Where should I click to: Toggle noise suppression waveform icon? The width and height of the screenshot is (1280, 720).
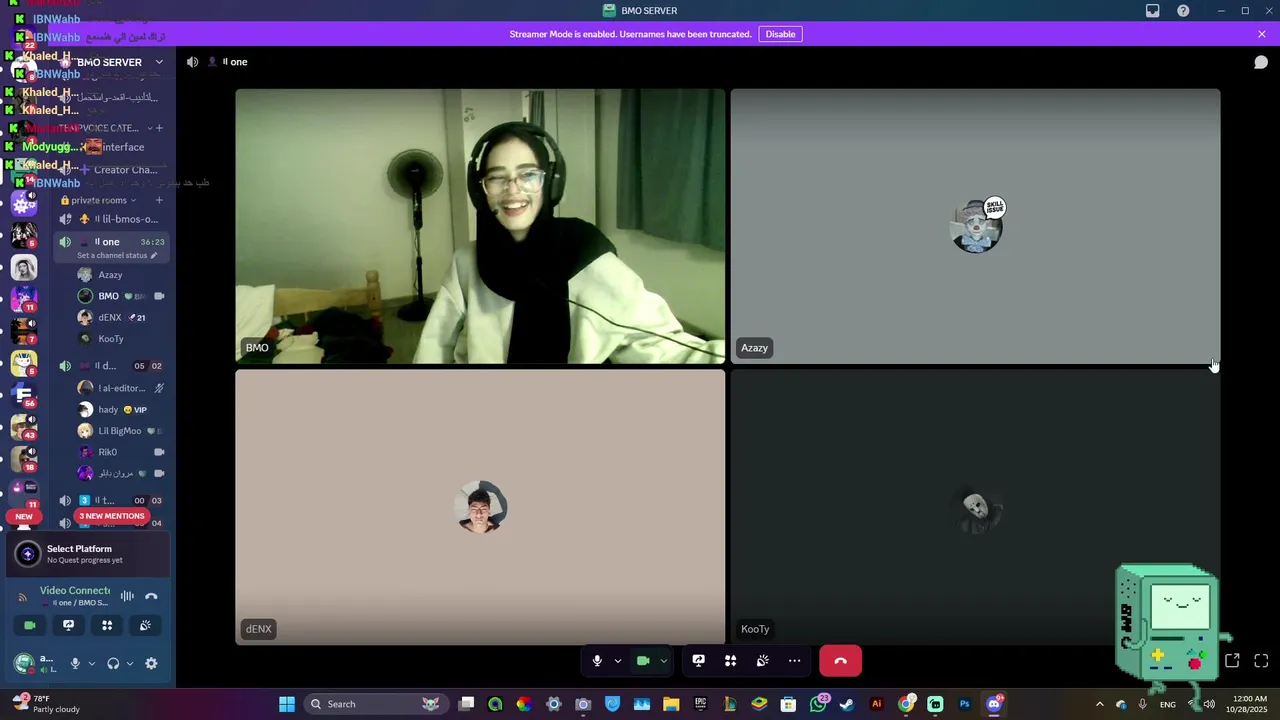(127, 597)
